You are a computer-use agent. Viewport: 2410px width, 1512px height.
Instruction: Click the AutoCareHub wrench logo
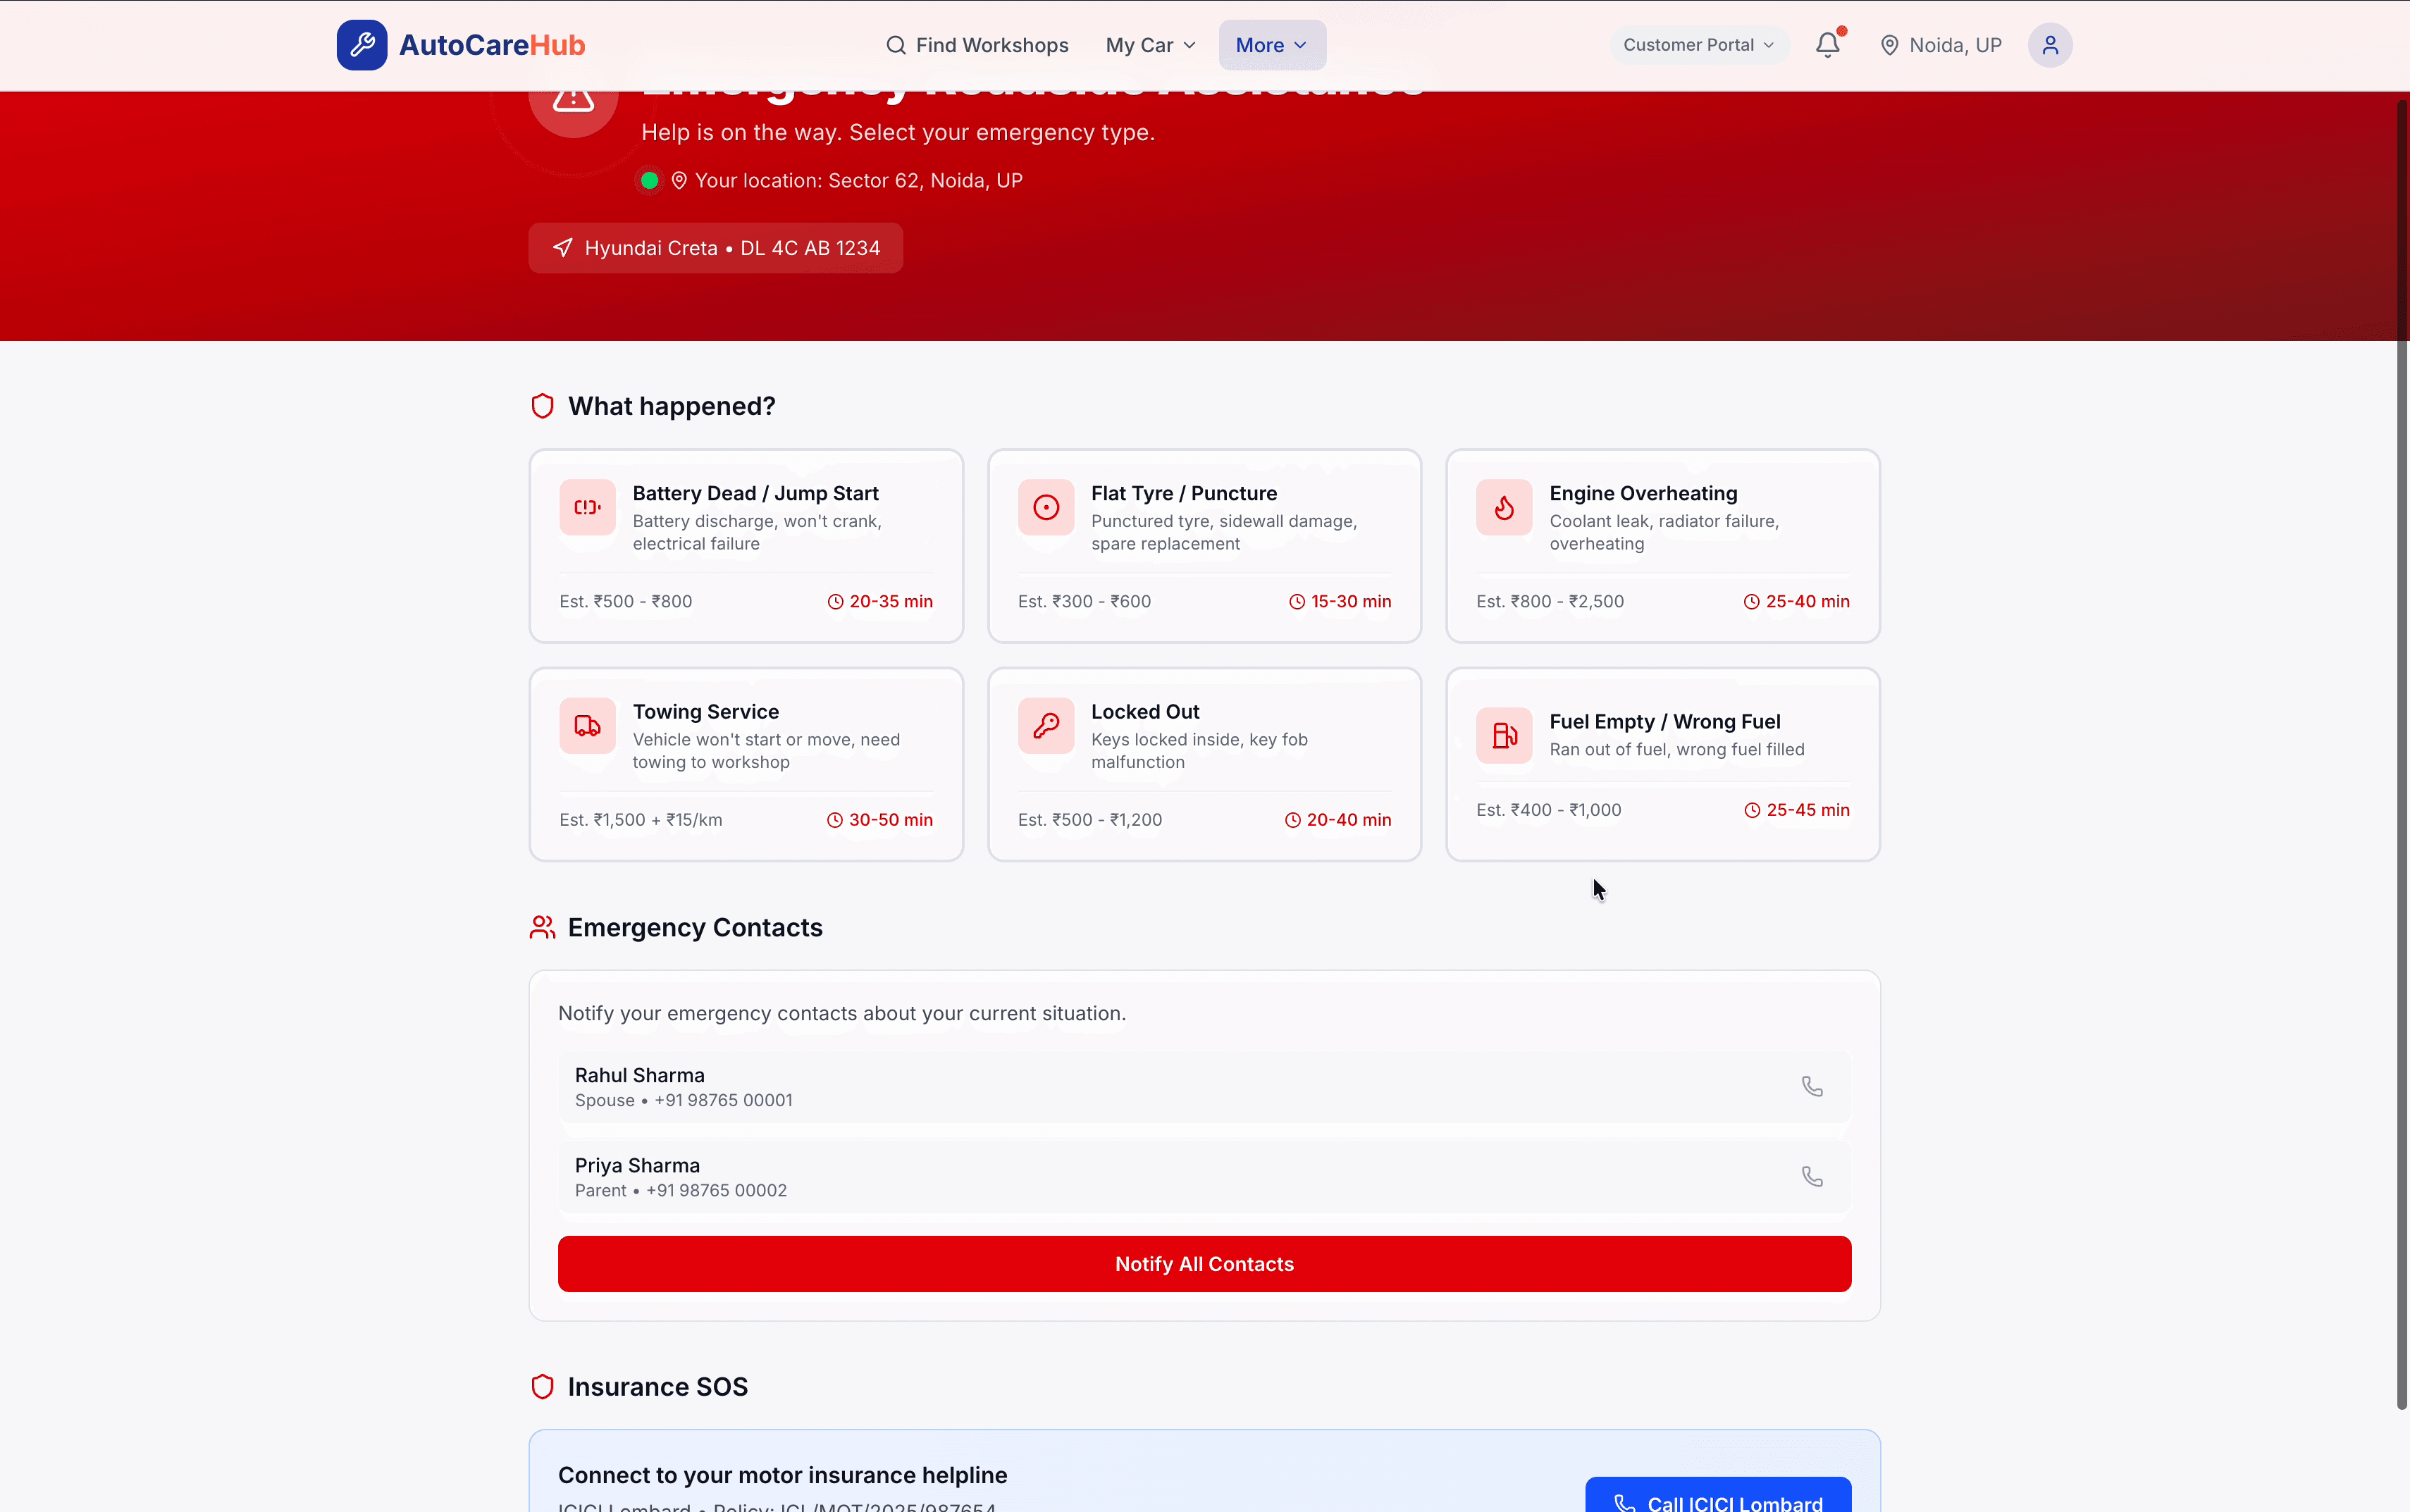tap(362, 45)
